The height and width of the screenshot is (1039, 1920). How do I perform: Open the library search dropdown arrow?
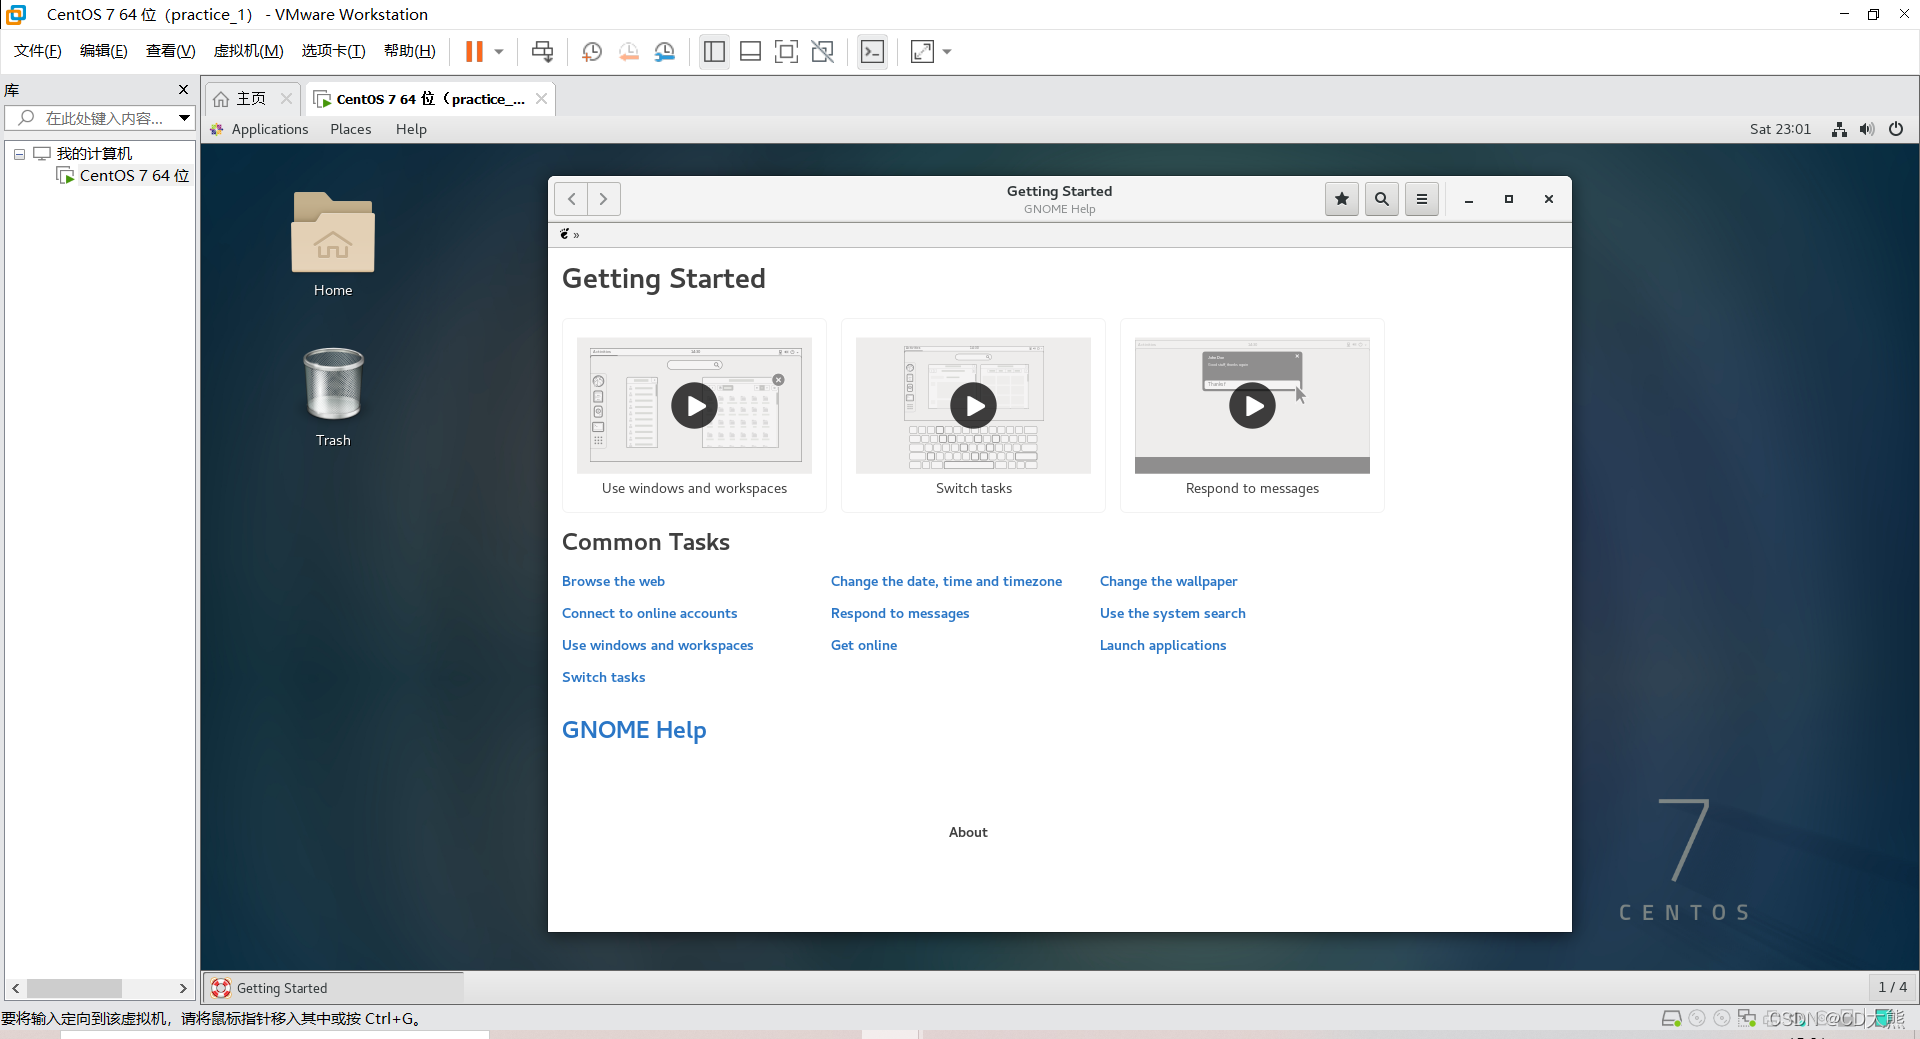(x=184, y=118)
